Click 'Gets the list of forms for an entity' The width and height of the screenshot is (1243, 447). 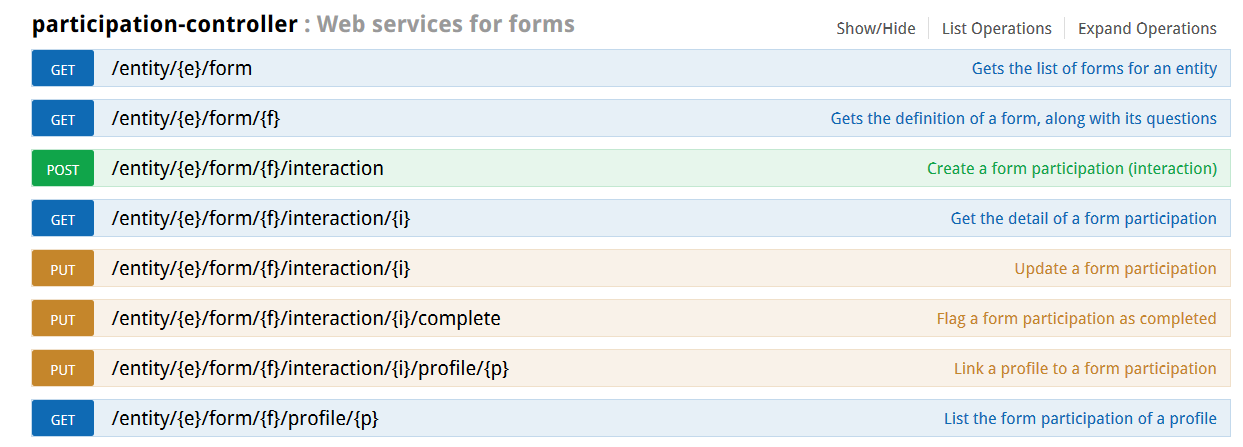[x=1094, y=69]
